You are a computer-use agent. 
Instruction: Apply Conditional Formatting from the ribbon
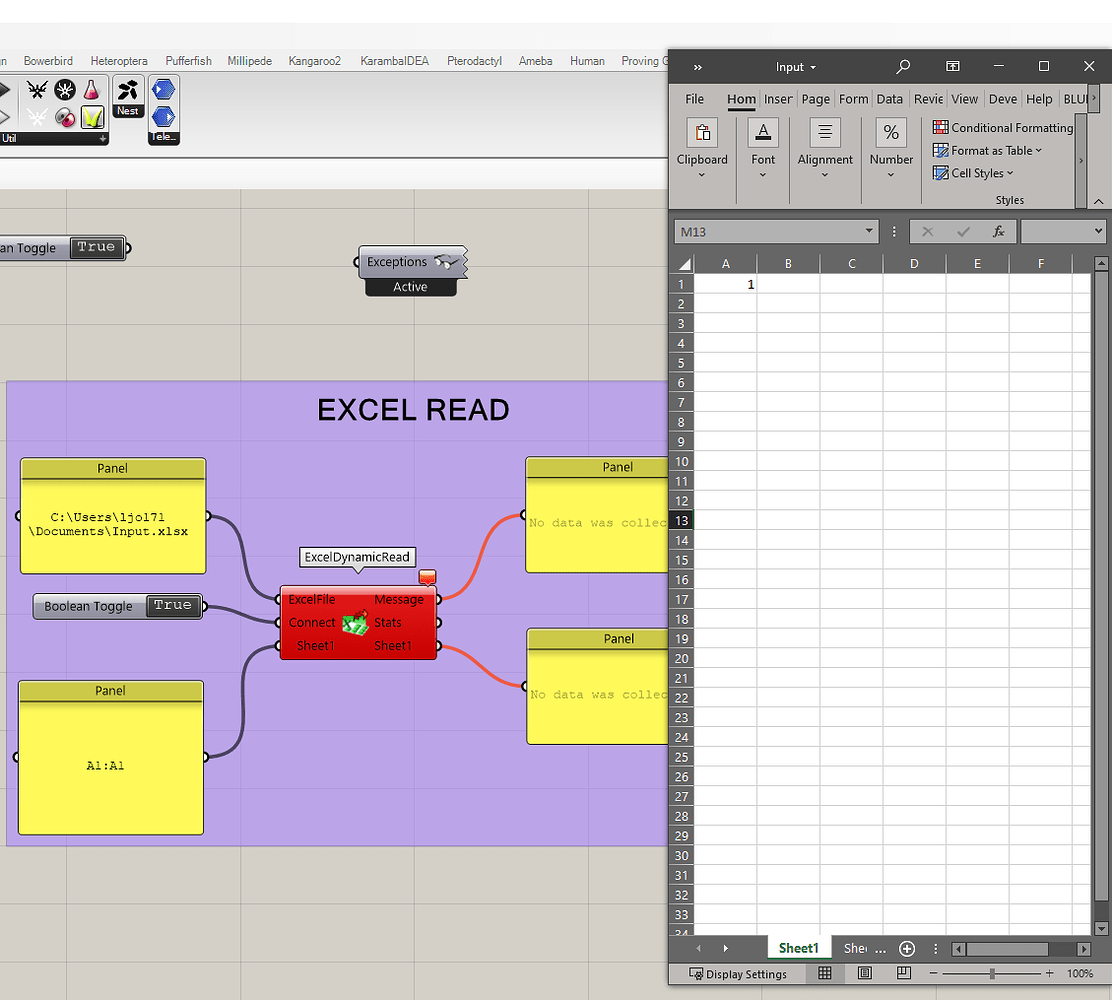coord(1001,127)
